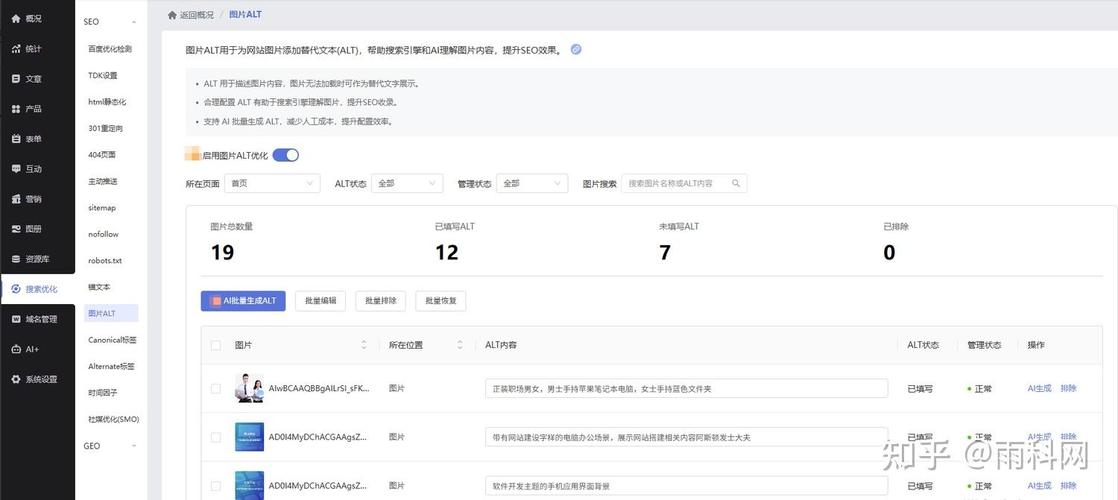Click the 图片总数量 value 19
The image size is (1118, 500).
(222, 252)
